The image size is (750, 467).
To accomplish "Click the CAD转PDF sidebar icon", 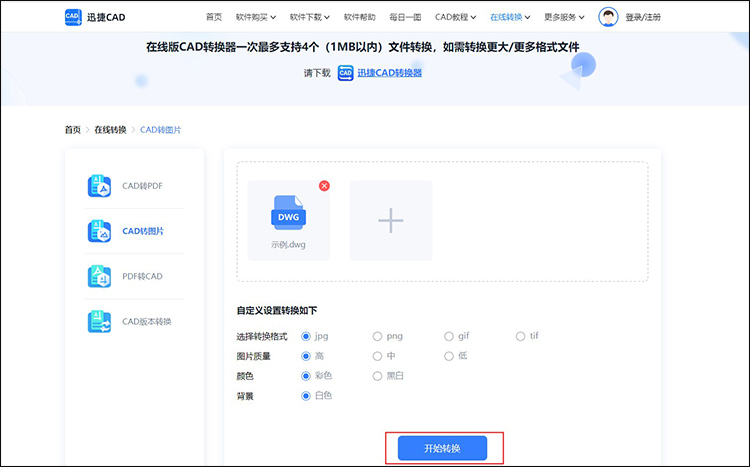I will click(98, 186).
